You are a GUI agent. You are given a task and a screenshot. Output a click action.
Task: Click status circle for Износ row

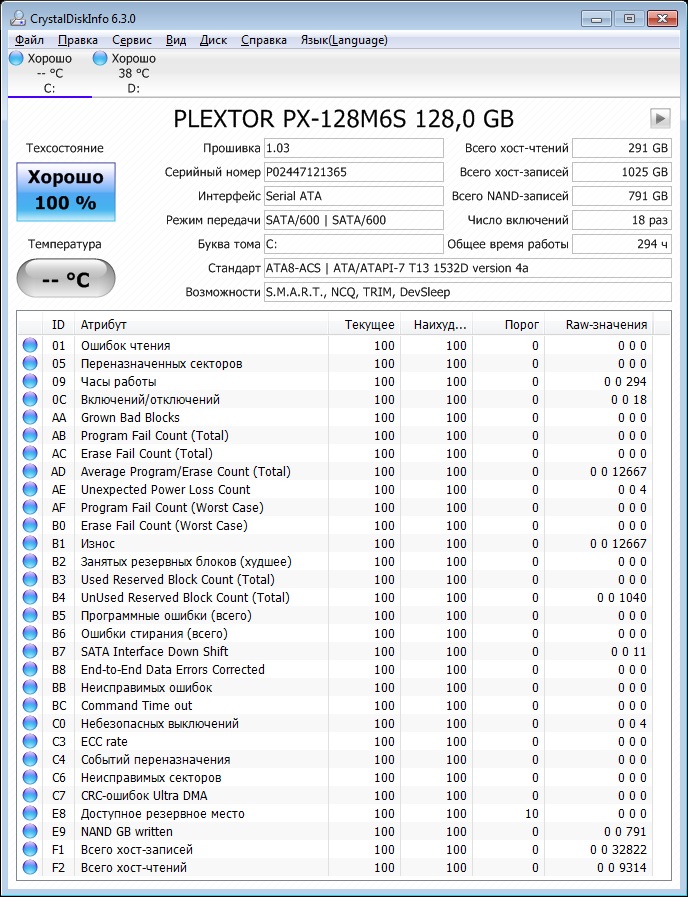click(x=30, y=543)
